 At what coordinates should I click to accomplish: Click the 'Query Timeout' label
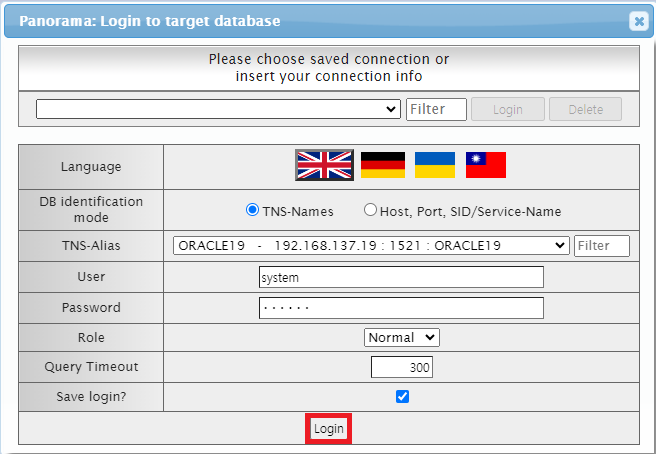pos(91,367)
